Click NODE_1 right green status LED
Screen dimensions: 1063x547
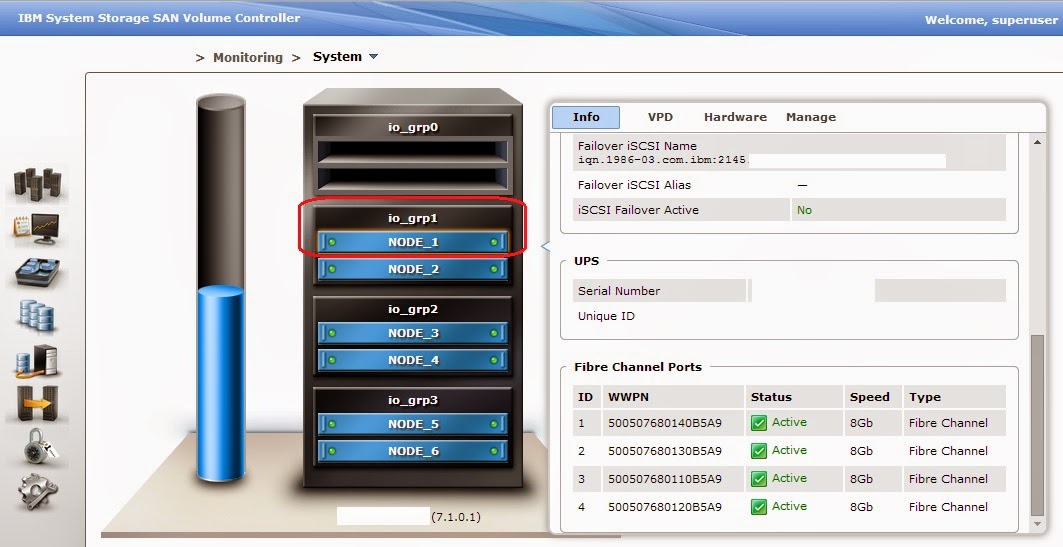494,242
